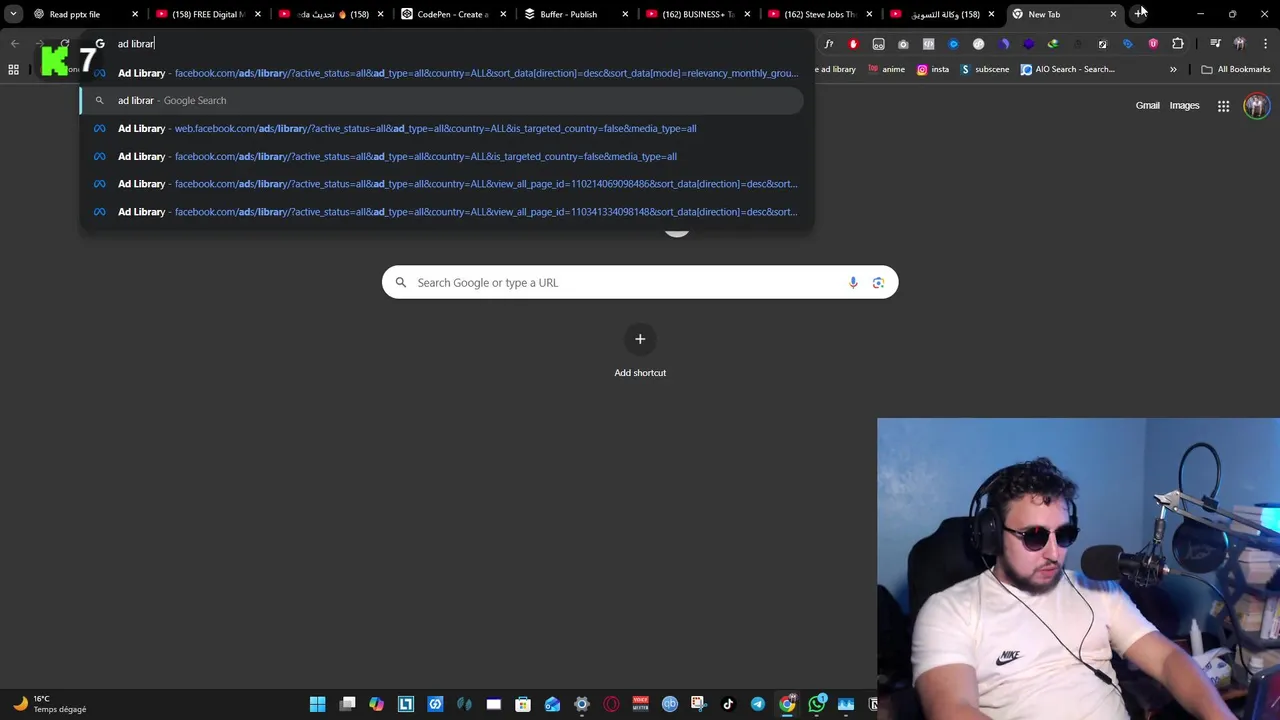Open the 'anime' bookmark

pyautogui.click(x=886, y=70)
